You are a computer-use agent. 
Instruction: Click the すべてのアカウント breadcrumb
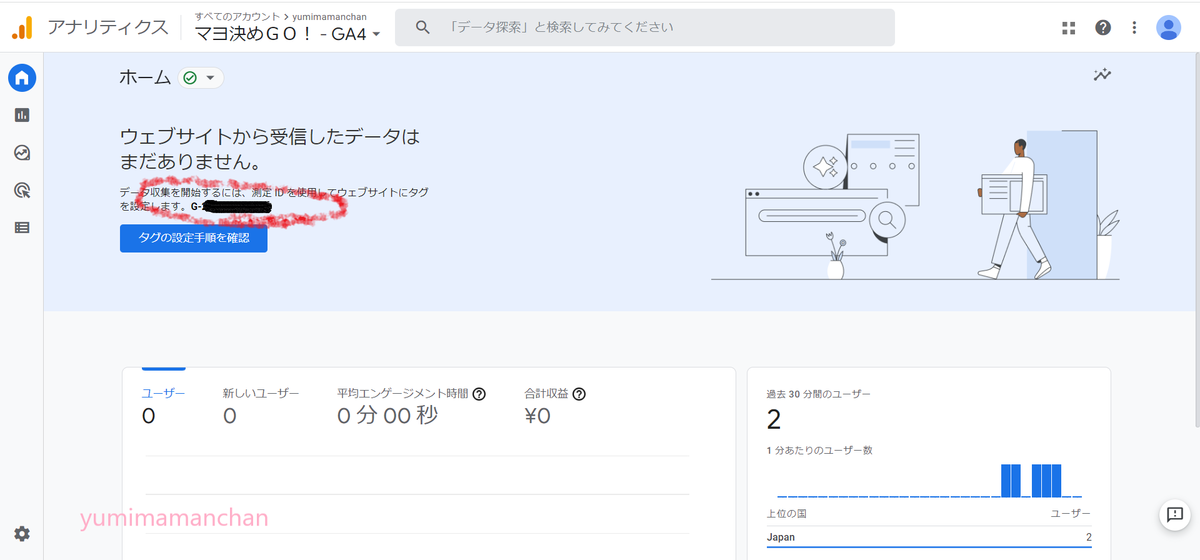click(x=236, y=17)
